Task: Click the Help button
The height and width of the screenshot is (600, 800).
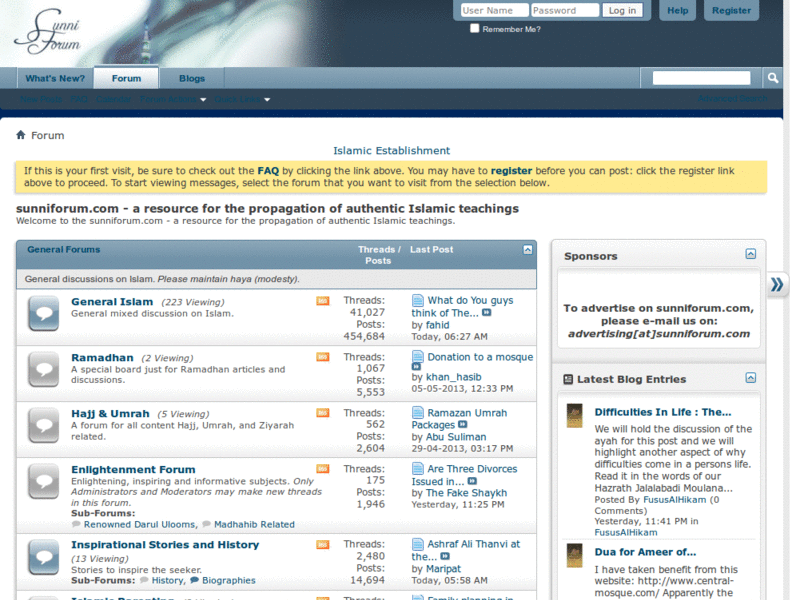Action: [x=678, y=10]
